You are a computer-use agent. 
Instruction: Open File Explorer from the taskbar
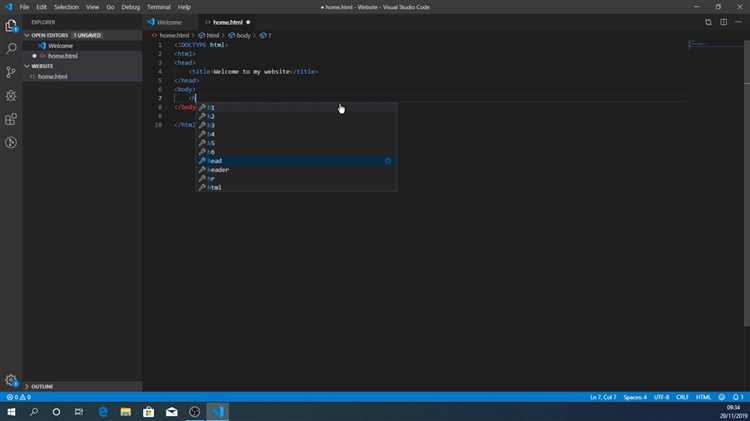125,412
